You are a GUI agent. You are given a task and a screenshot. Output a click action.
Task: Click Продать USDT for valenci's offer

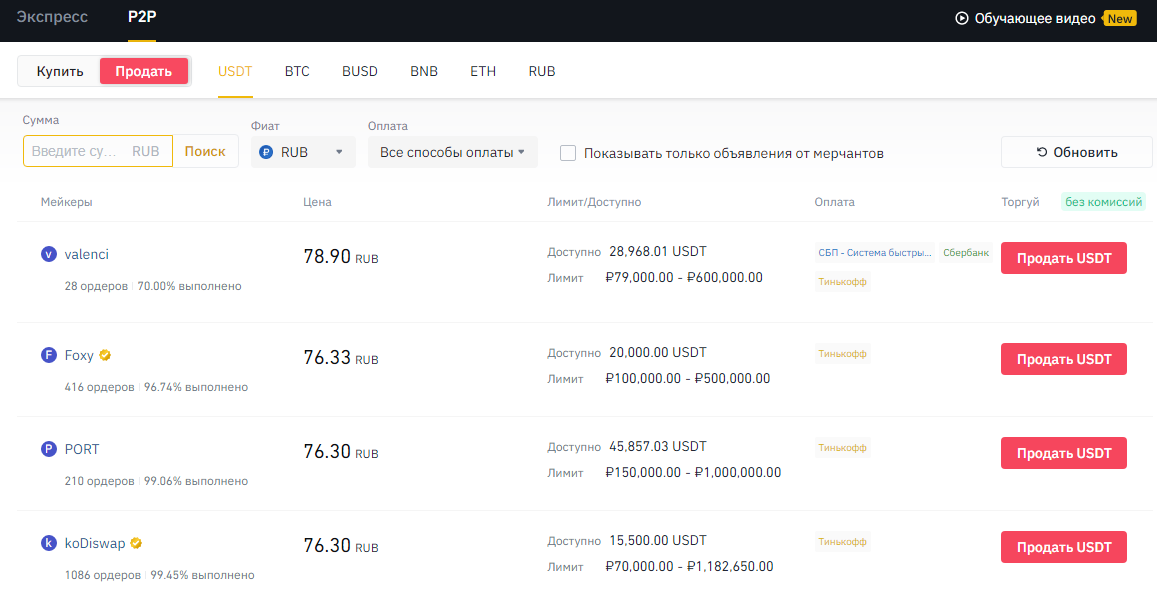[x=1063, y=258]
